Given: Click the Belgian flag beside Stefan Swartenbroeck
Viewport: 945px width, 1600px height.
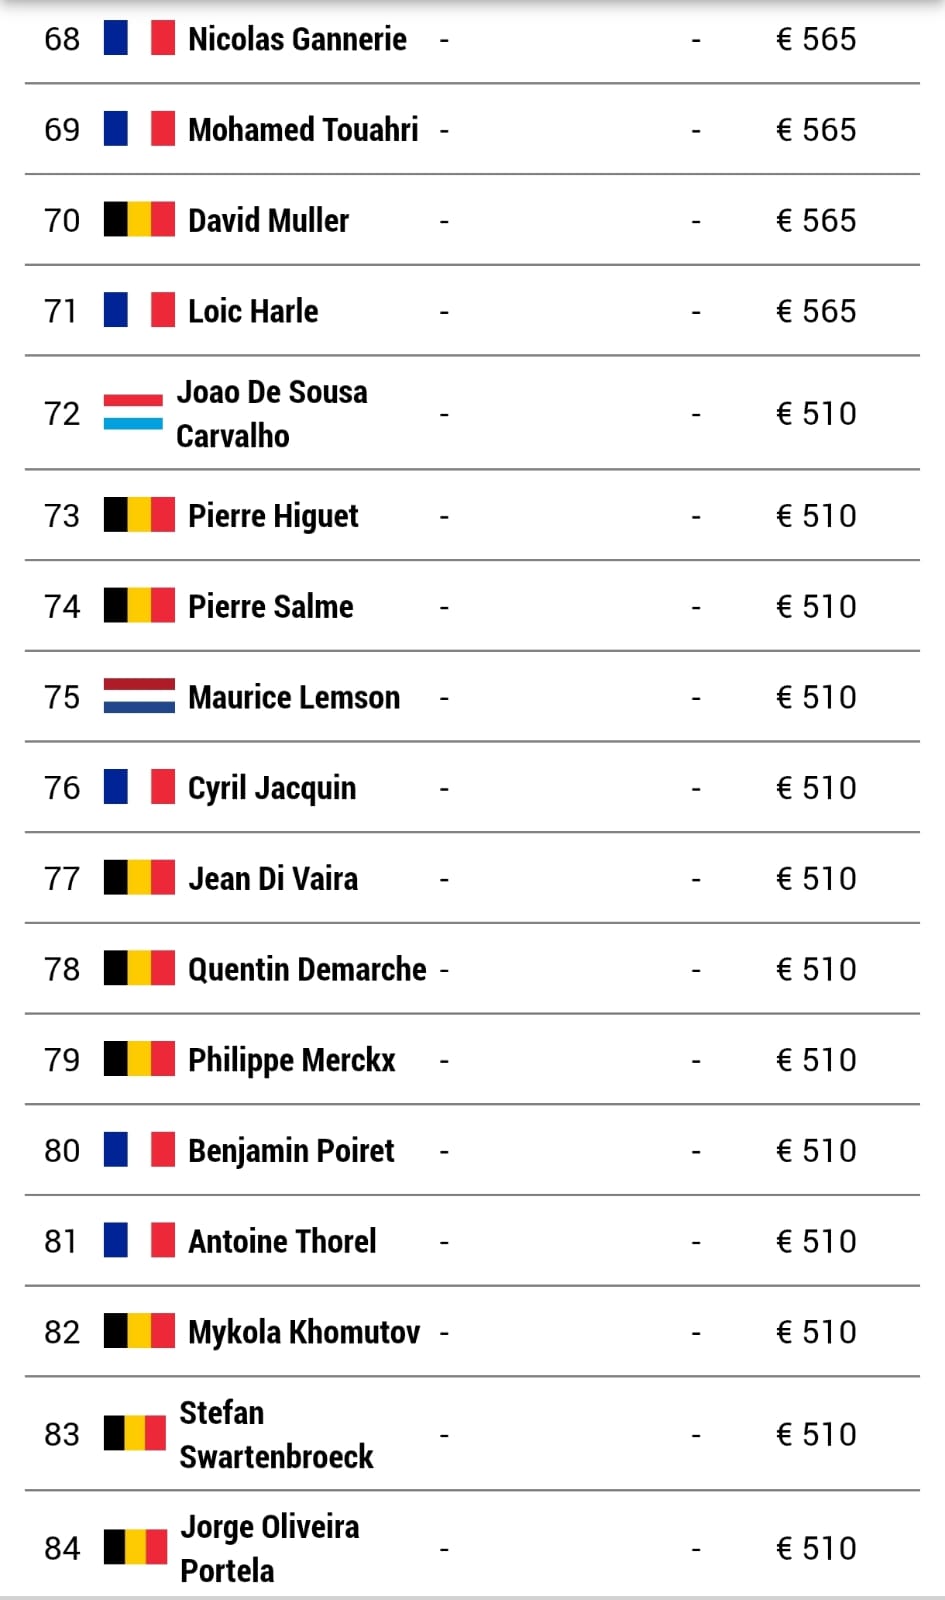Looking at the screenshot, I should click(x=135, y=1434).
